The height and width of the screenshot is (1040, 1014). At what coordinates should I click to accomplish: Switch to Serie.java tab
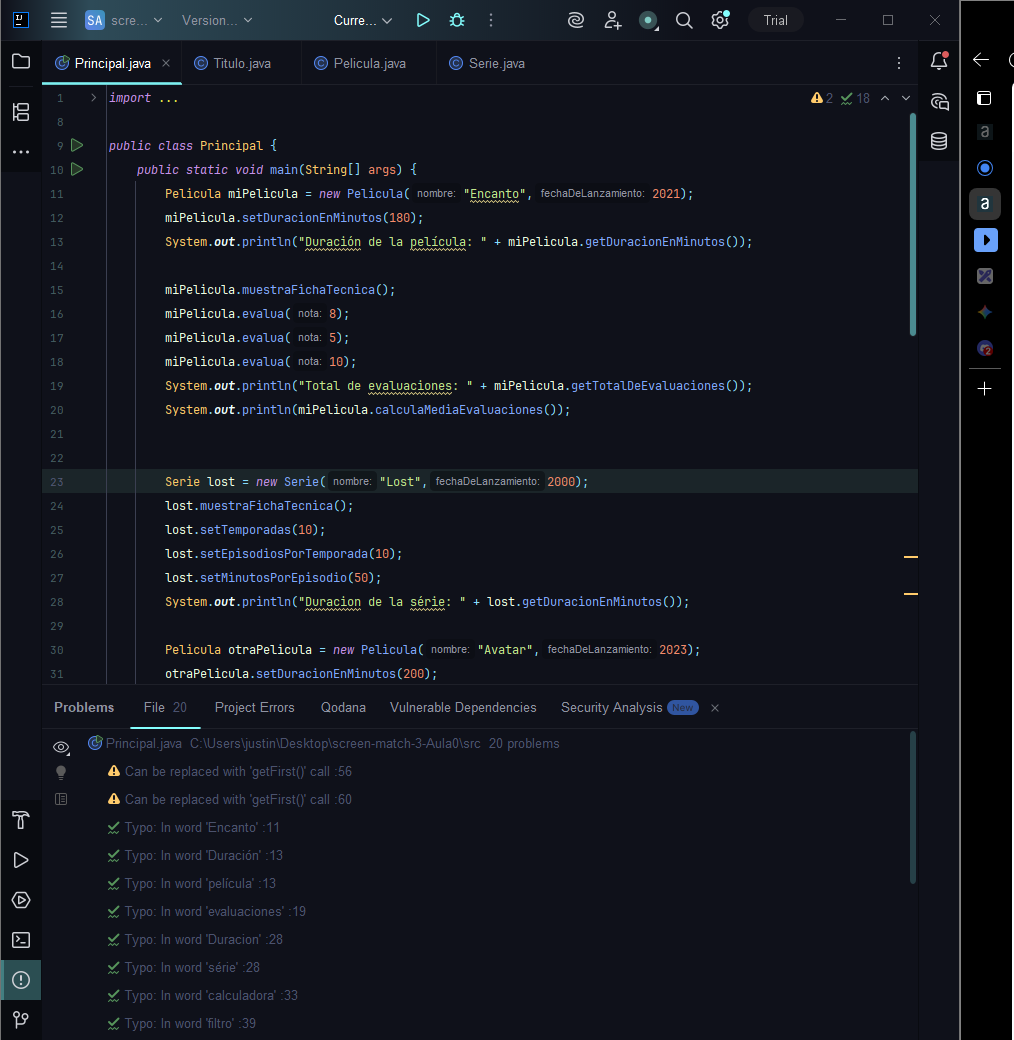(487, 64)
